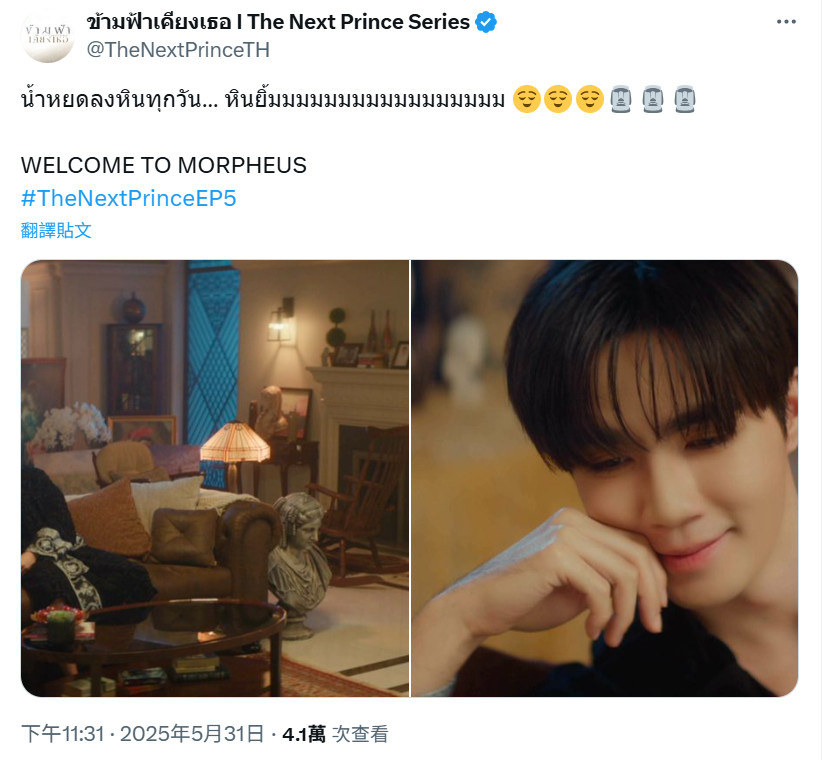This screenshot has height=760, width=824.
Task: Click 翻譯貼文 to translate the post
Action: (56, 230)
